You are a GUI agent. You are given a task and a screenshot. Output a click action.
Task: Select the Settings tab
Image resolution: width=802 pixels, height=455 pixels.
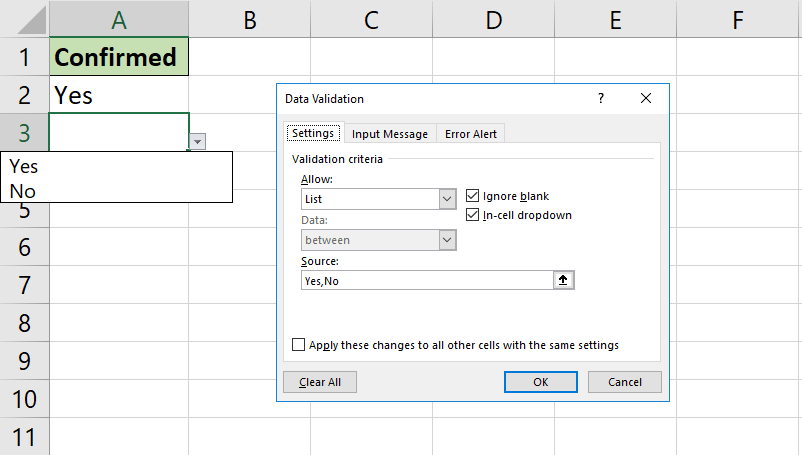tap(313, 133)
